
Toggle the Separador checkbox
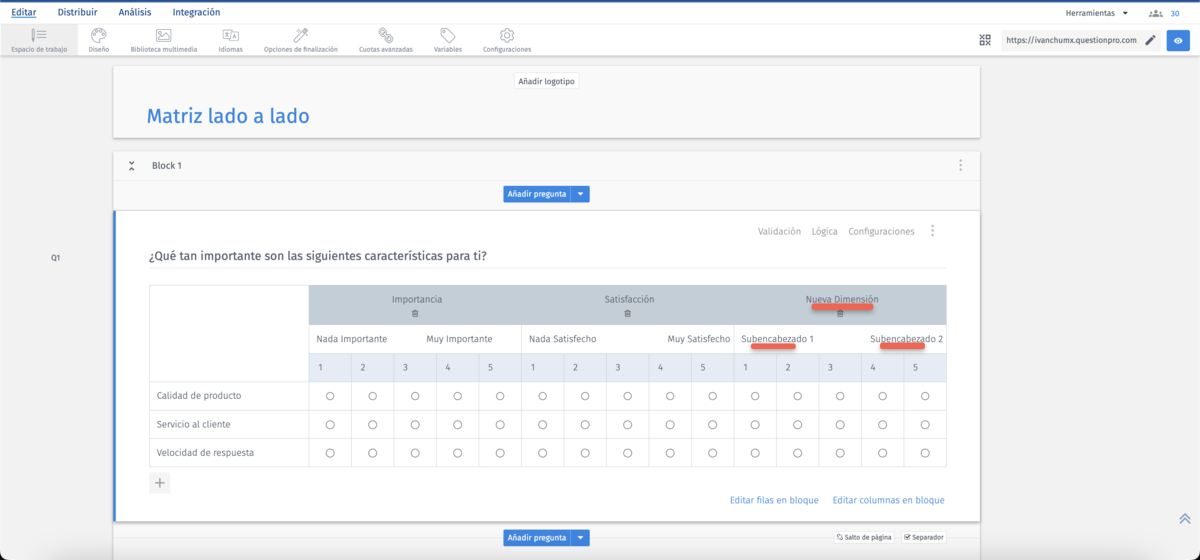[x=907, y=537]
